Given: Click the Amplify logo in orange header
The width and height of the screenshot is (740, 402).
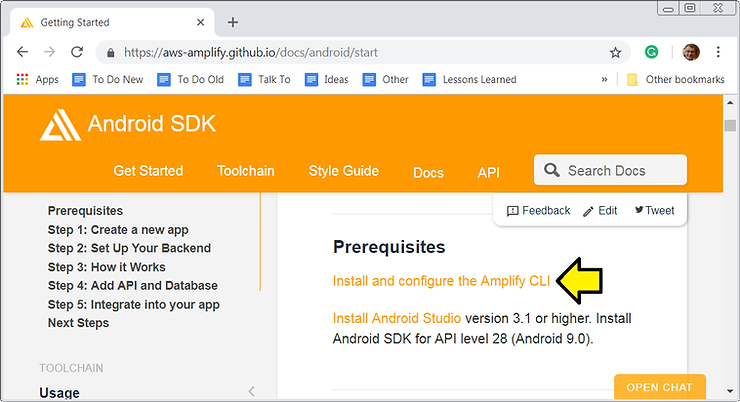Looking at the screenshot, I should click(x=59, y=125).
